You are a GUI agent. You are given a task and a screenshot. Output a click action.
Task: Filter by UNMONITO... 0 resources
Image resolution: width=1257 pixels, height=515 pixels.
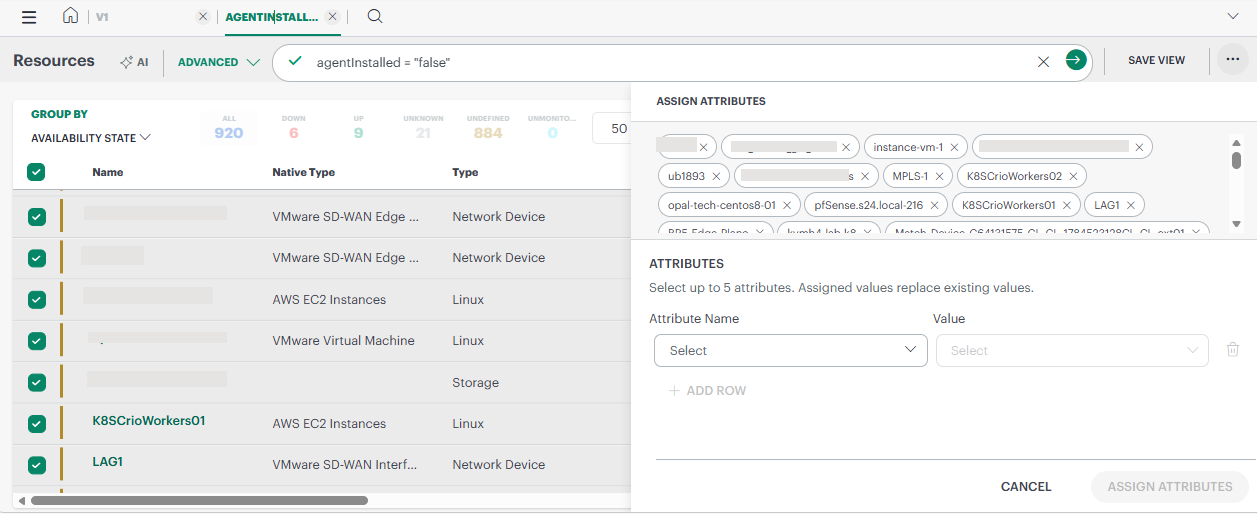pos(552,127)
